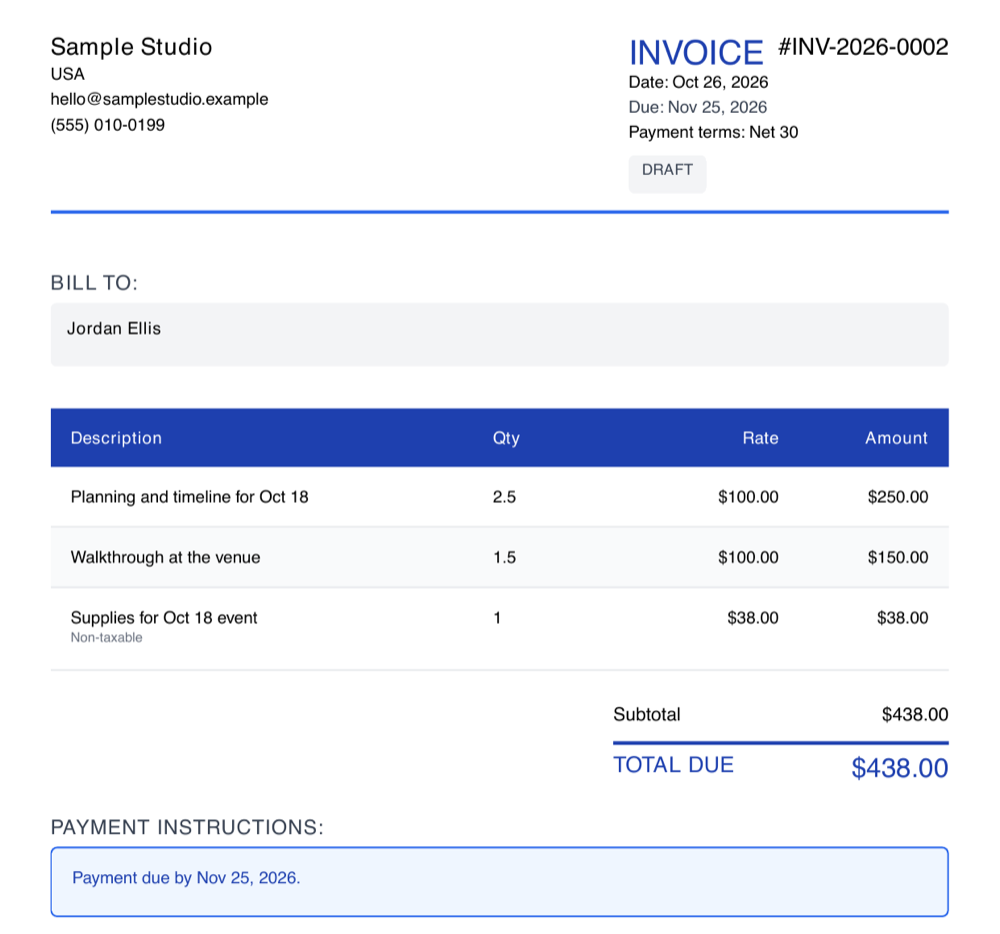The image size is (1000, 934).
Task: Click the blue INVOICE heading
Action: pyautogui.click(x=696, y=52)
